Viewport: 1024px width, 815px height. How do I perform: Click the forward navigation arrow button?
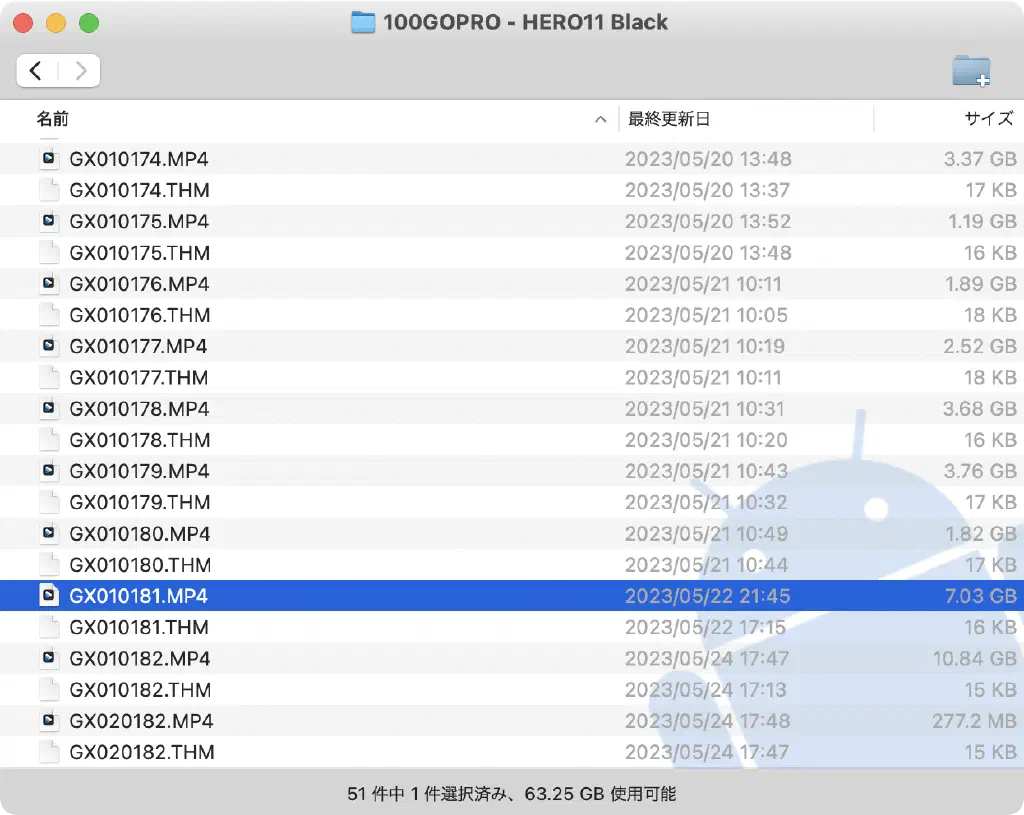(80, 70)
